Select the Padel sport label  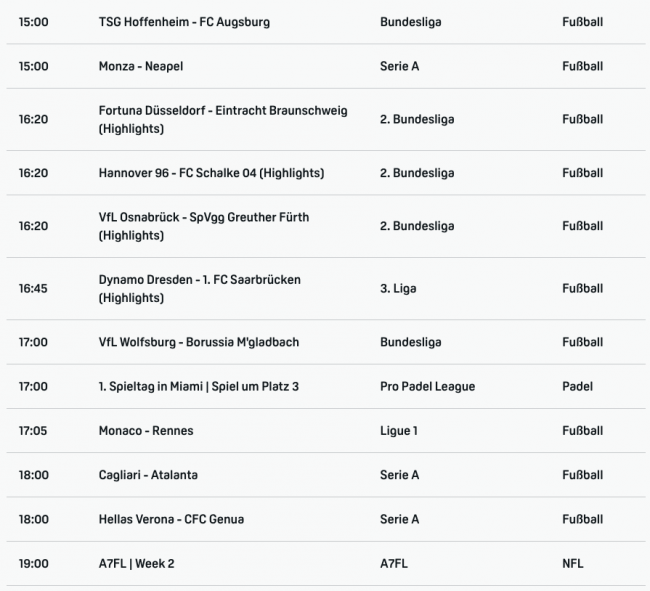577,386
